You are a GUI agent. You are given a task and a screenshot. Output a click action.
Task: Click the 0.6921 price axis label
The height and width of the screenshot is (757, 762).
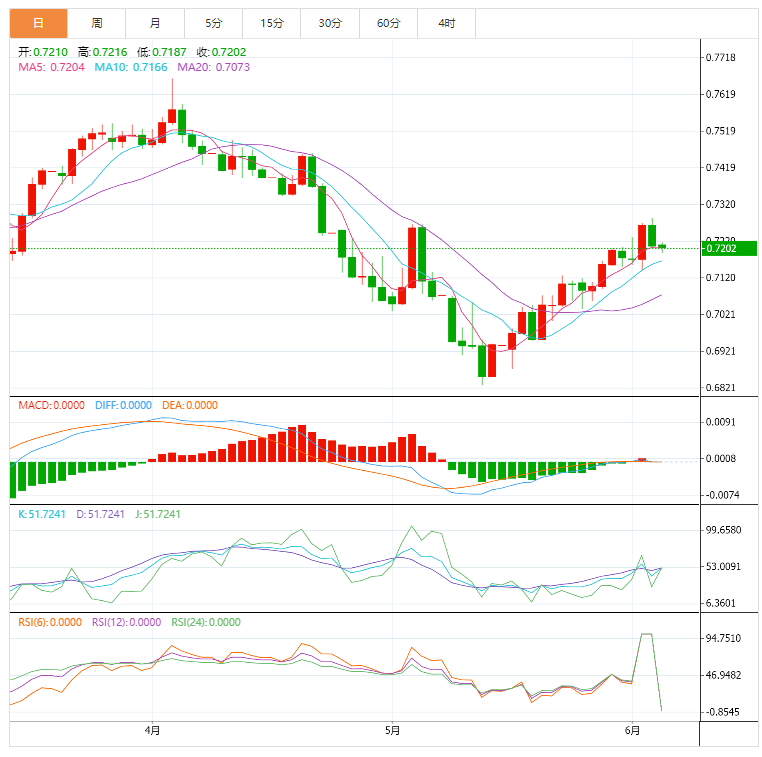point(721,351)
